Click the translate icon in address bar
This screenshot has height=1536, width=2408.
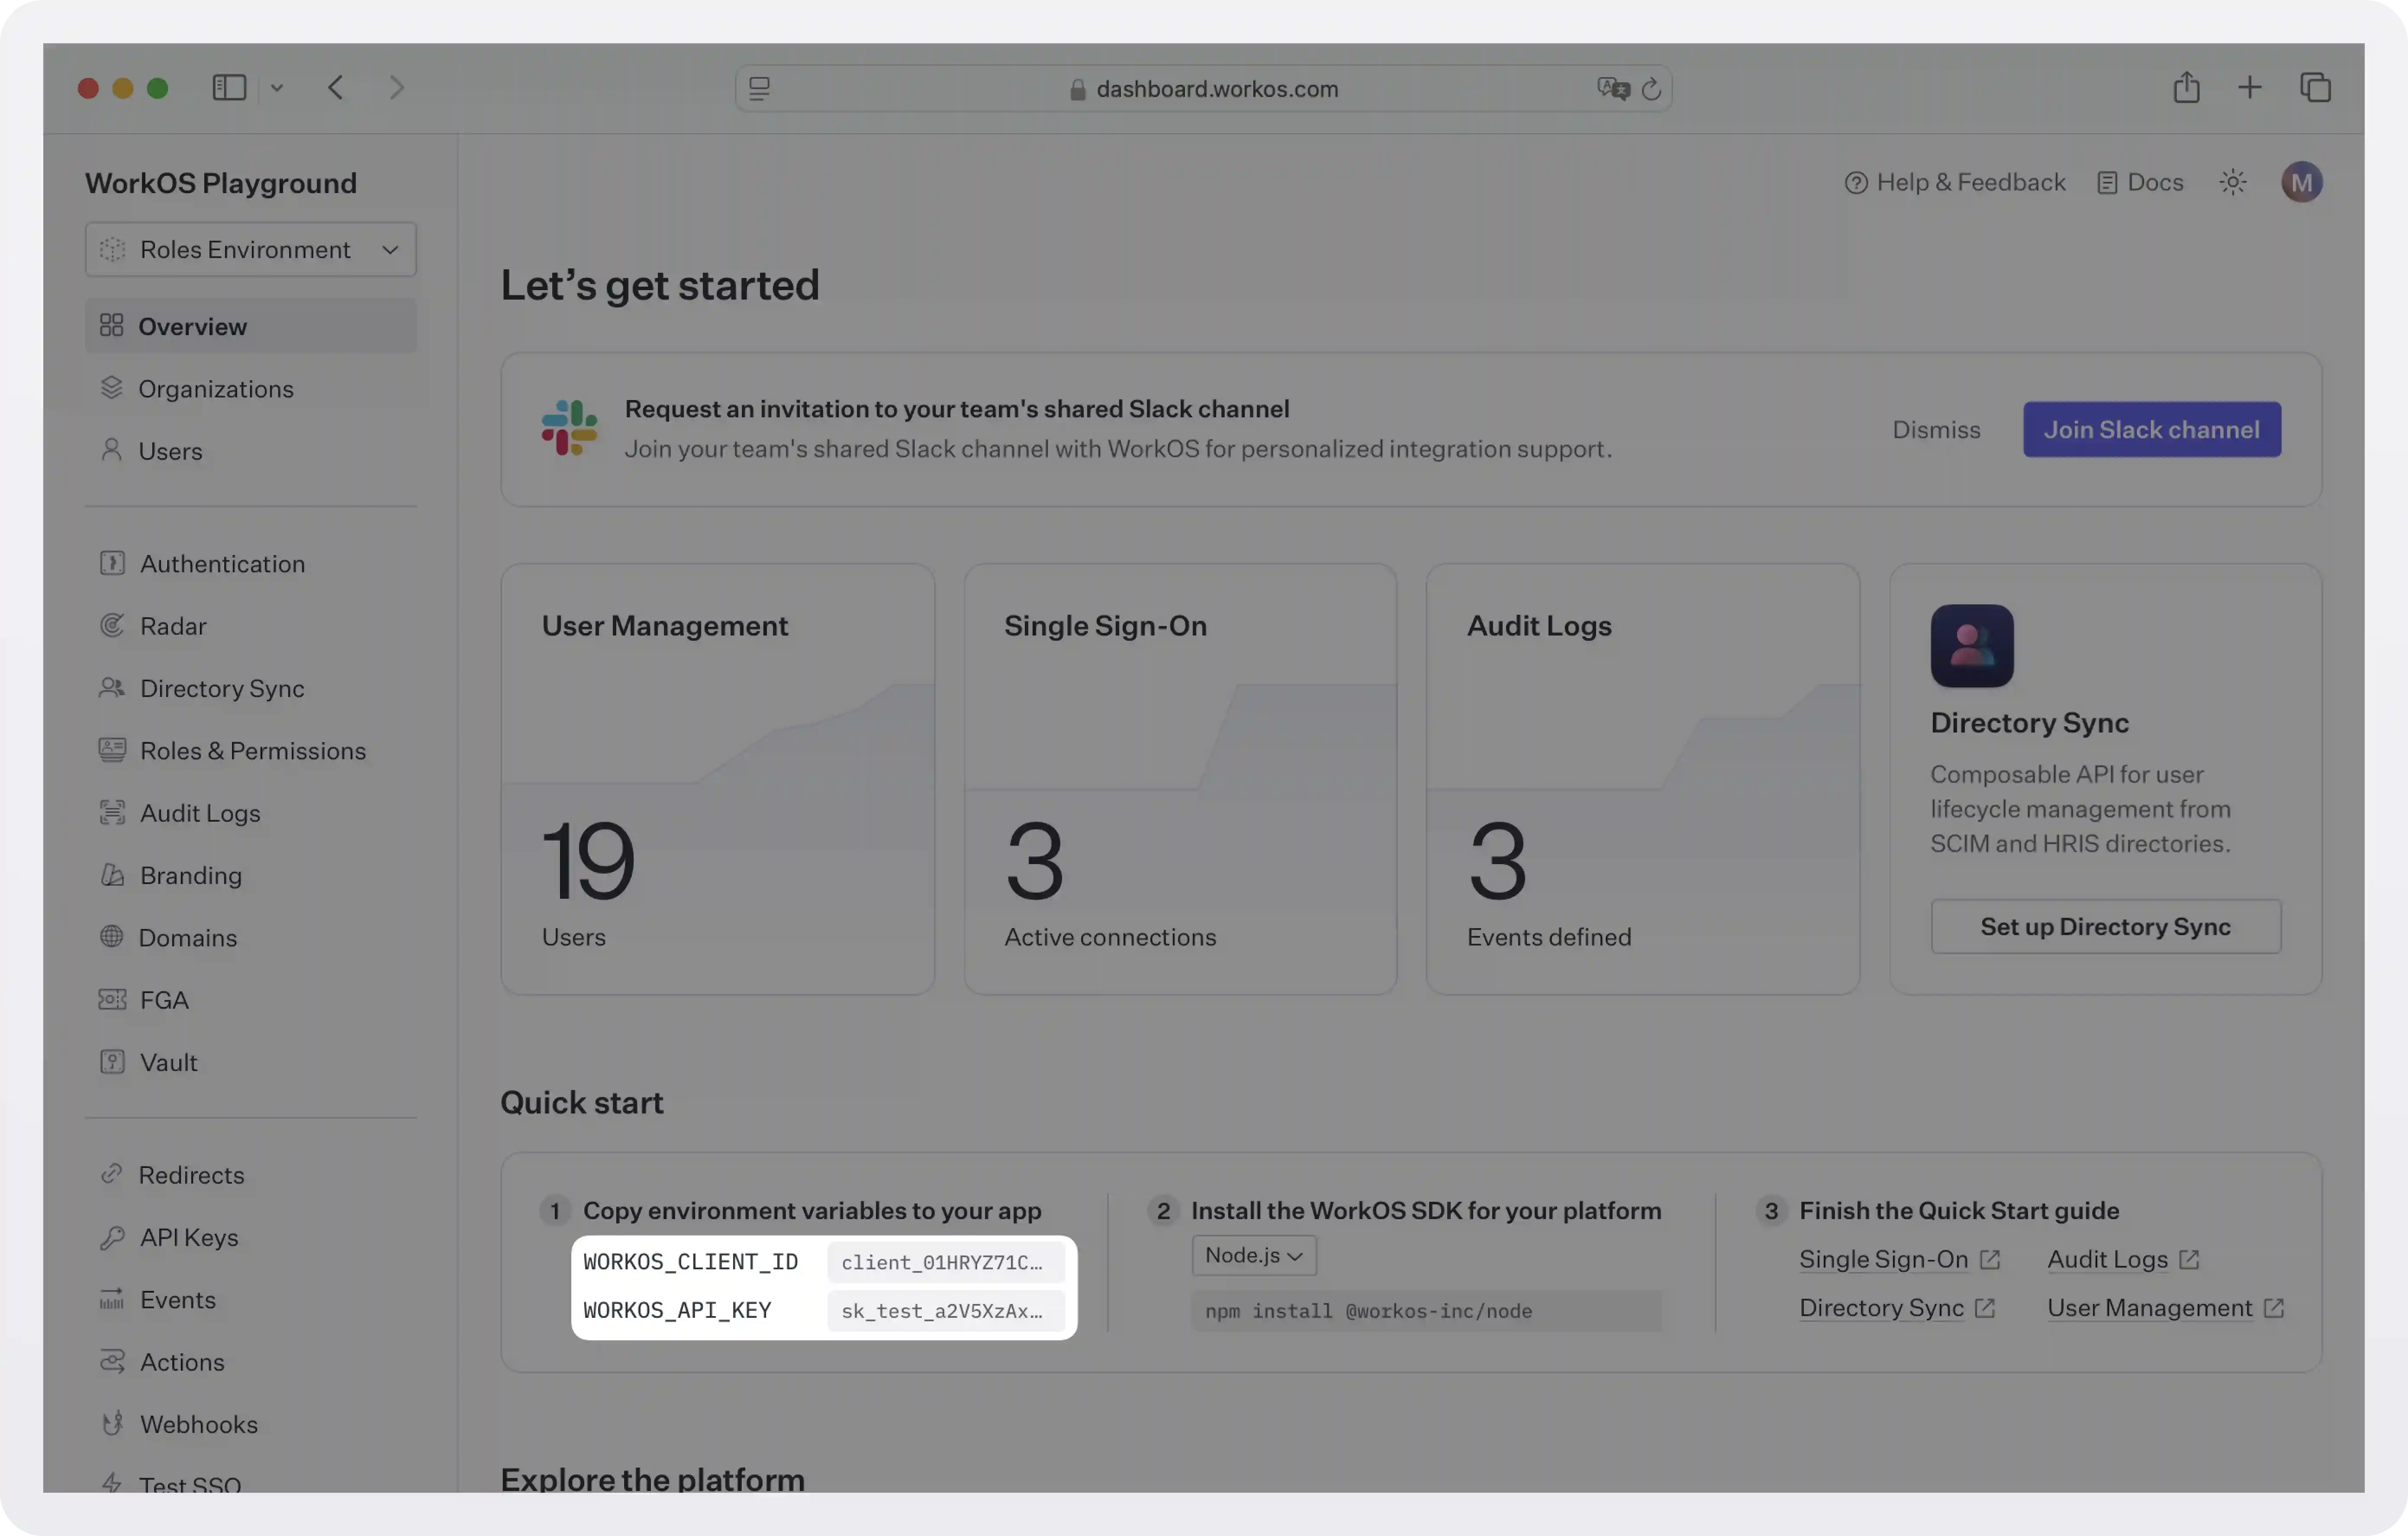click(1613, 89)
